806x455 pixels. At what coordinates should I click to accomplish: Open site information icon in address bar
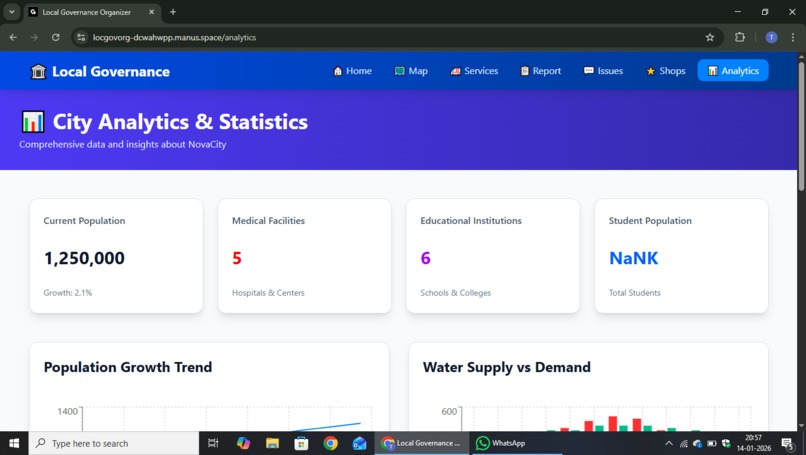tap(81, 38)
